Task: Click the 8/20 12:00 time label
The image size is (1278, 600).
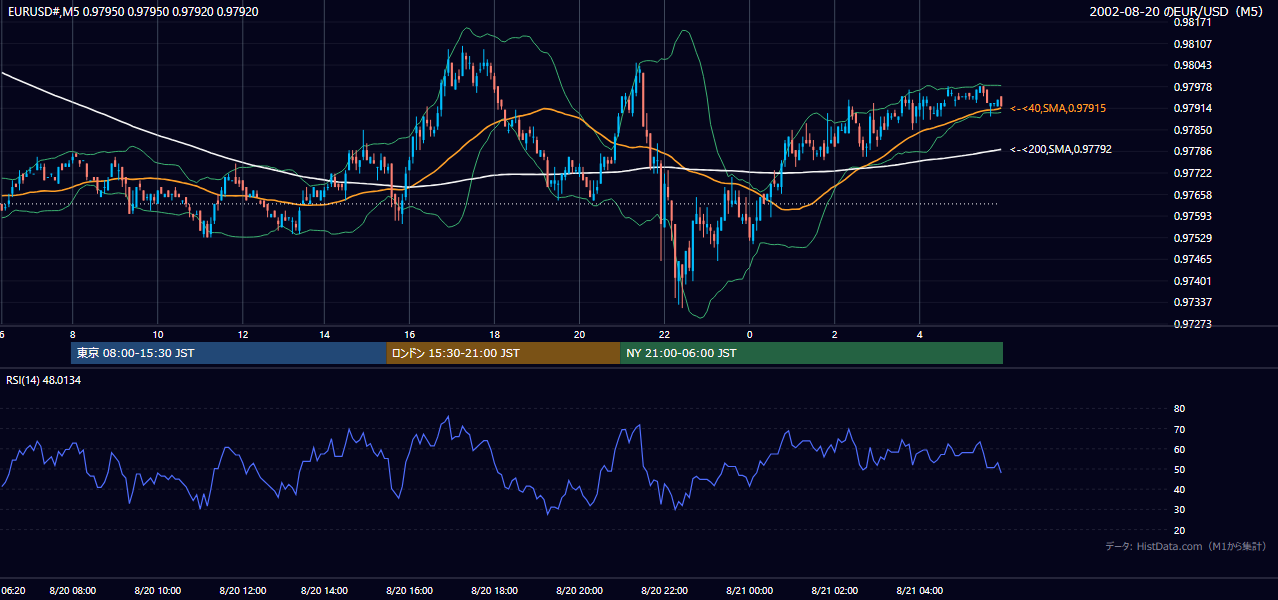Action: 243,590
